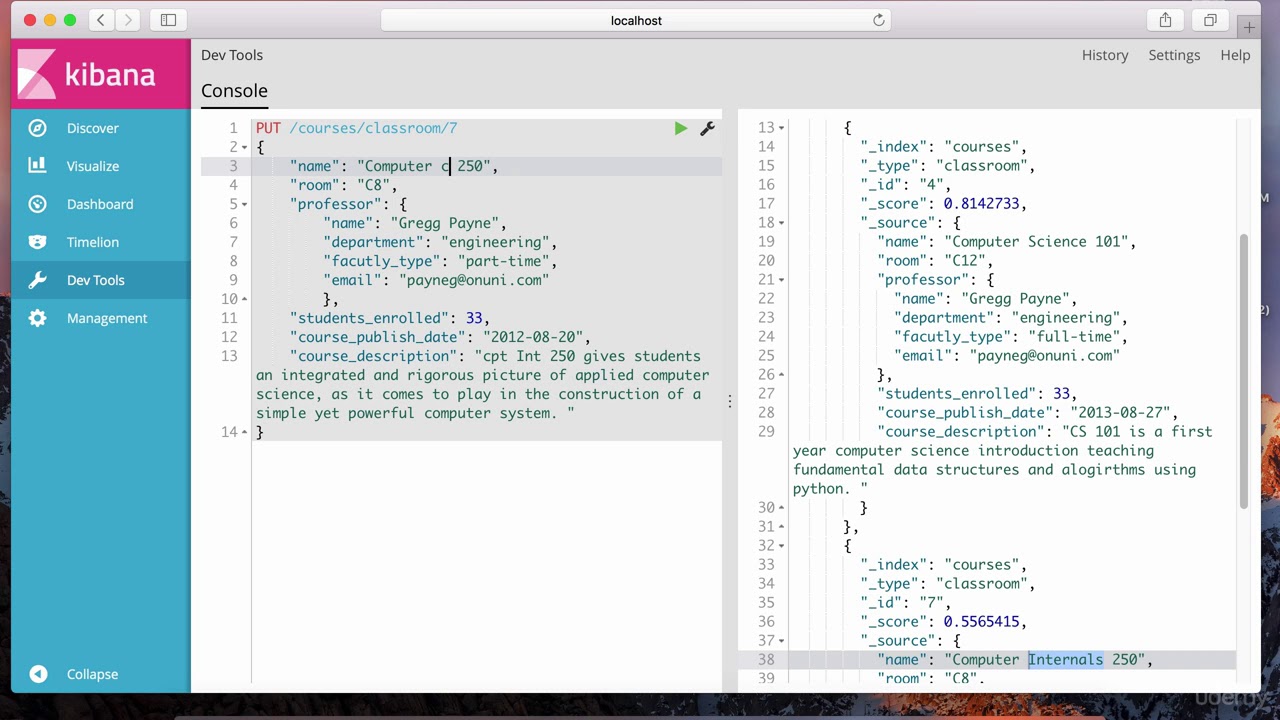Image resolution: width=1280 pixels, height=720 pixels.
Task: Open the Help link
Action: click(1235, 55)
